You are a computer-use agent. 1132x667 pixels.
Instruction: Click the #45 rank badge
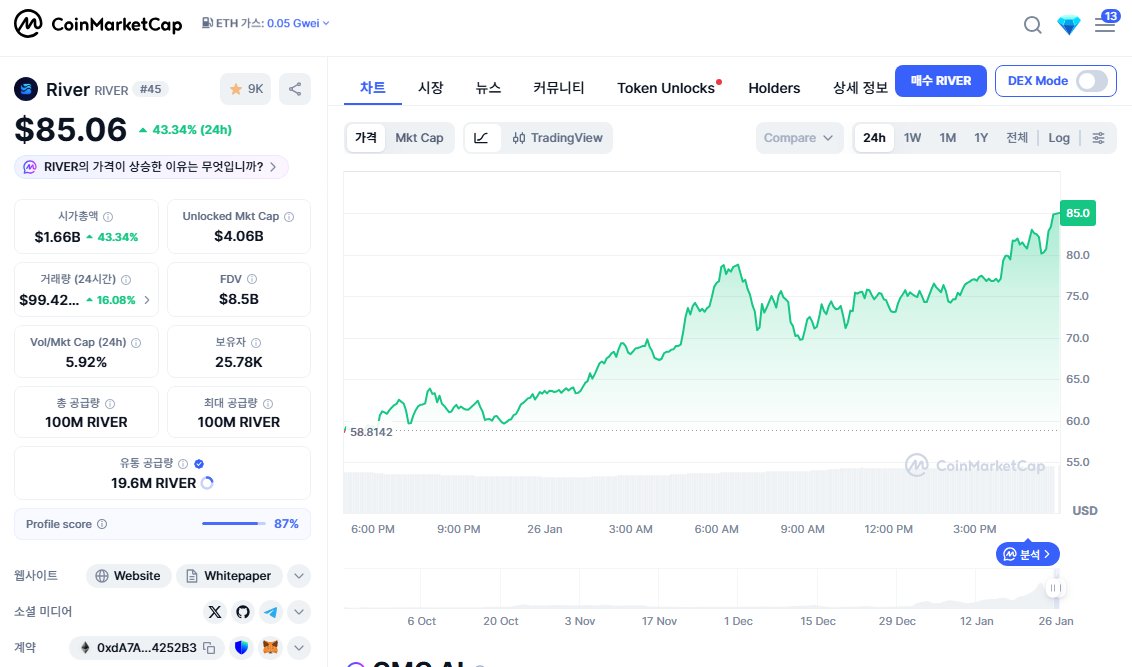tap(150, 89)
